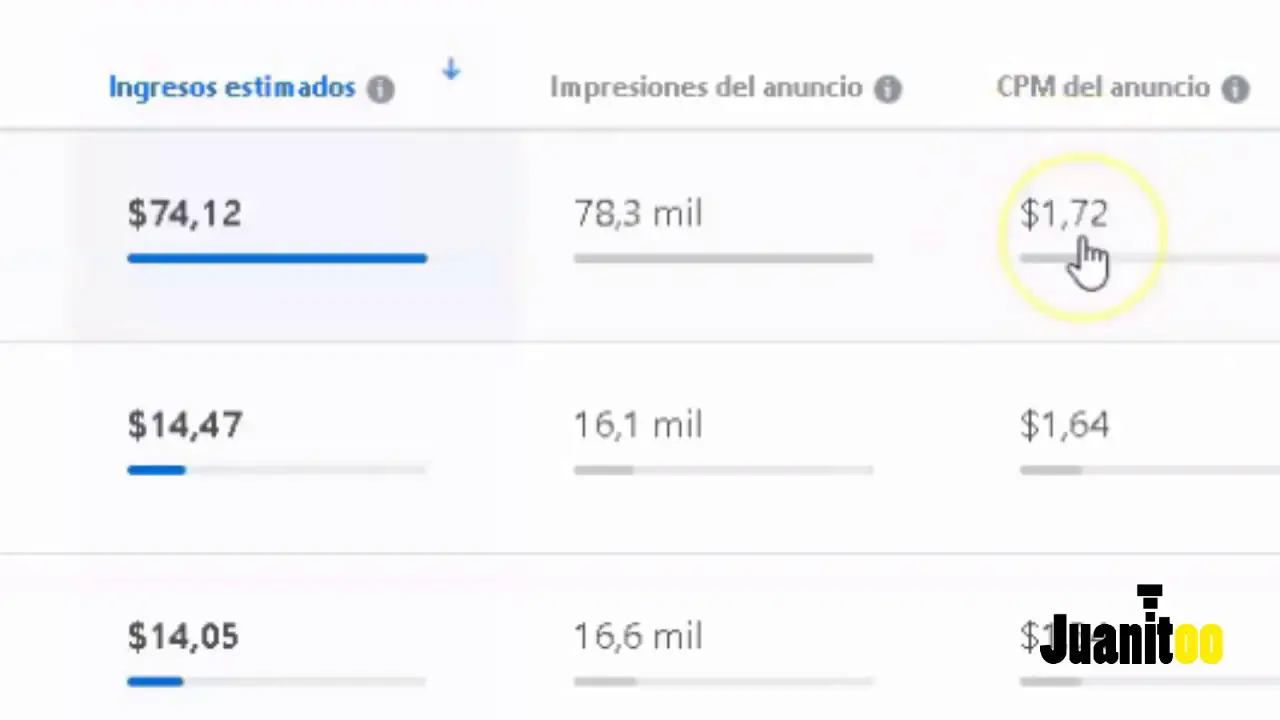Select the $14,47 revenue entry
This screenshot has height=720, width=1280.
point(184,425)
